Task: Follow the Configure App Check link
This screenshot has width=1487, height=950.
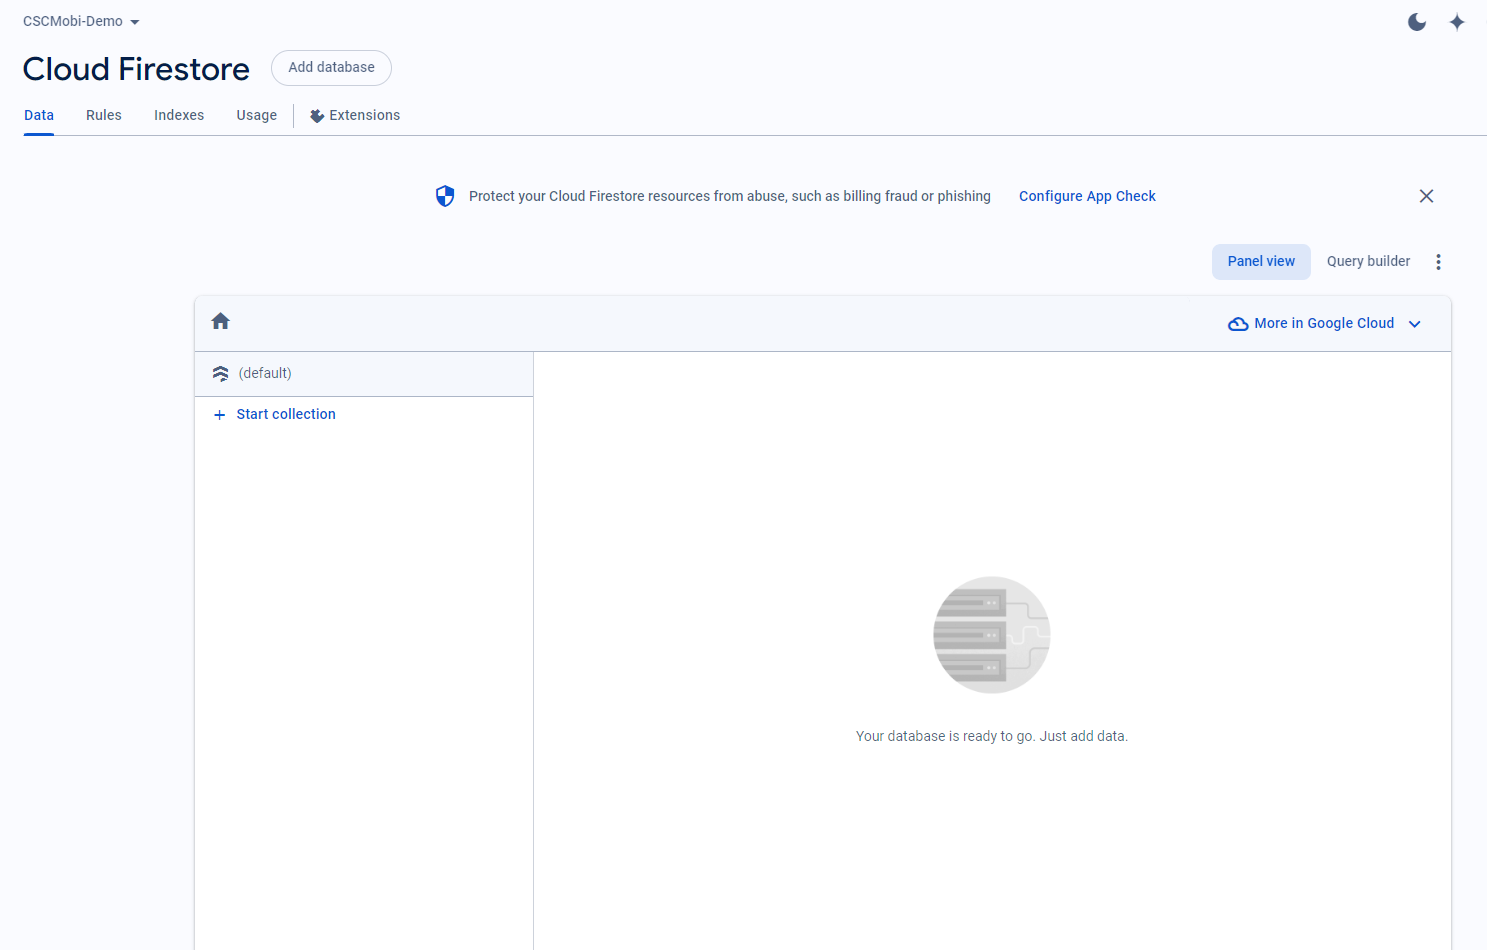Action: tap(1087, 196)
